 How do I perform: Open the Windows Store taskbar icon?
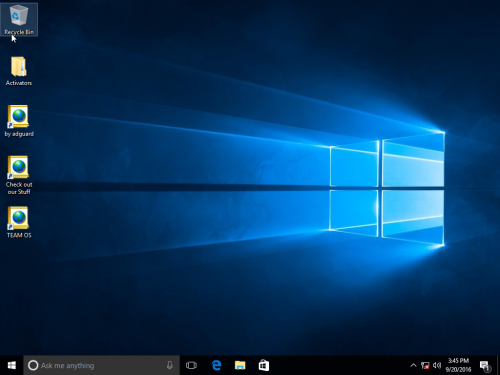point(264,365)
